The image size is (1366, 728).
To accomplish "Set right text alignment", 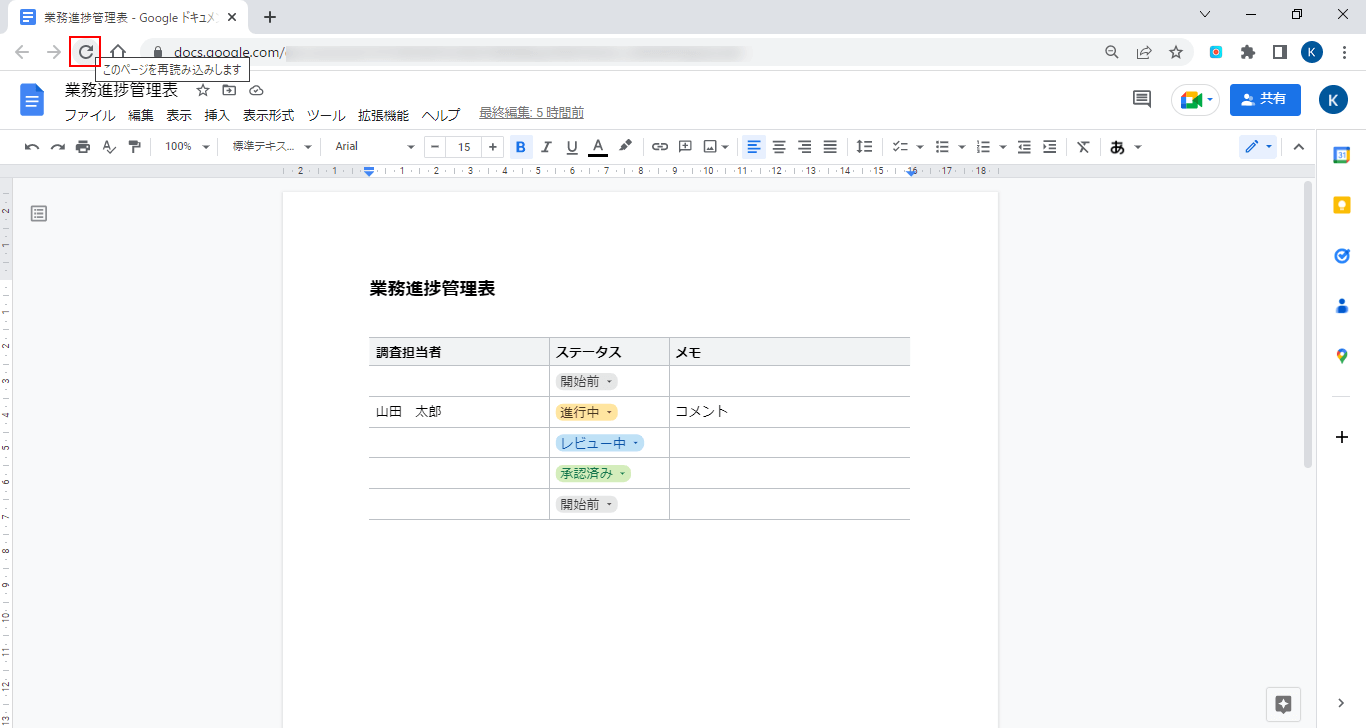I will [x=804, y=147].
